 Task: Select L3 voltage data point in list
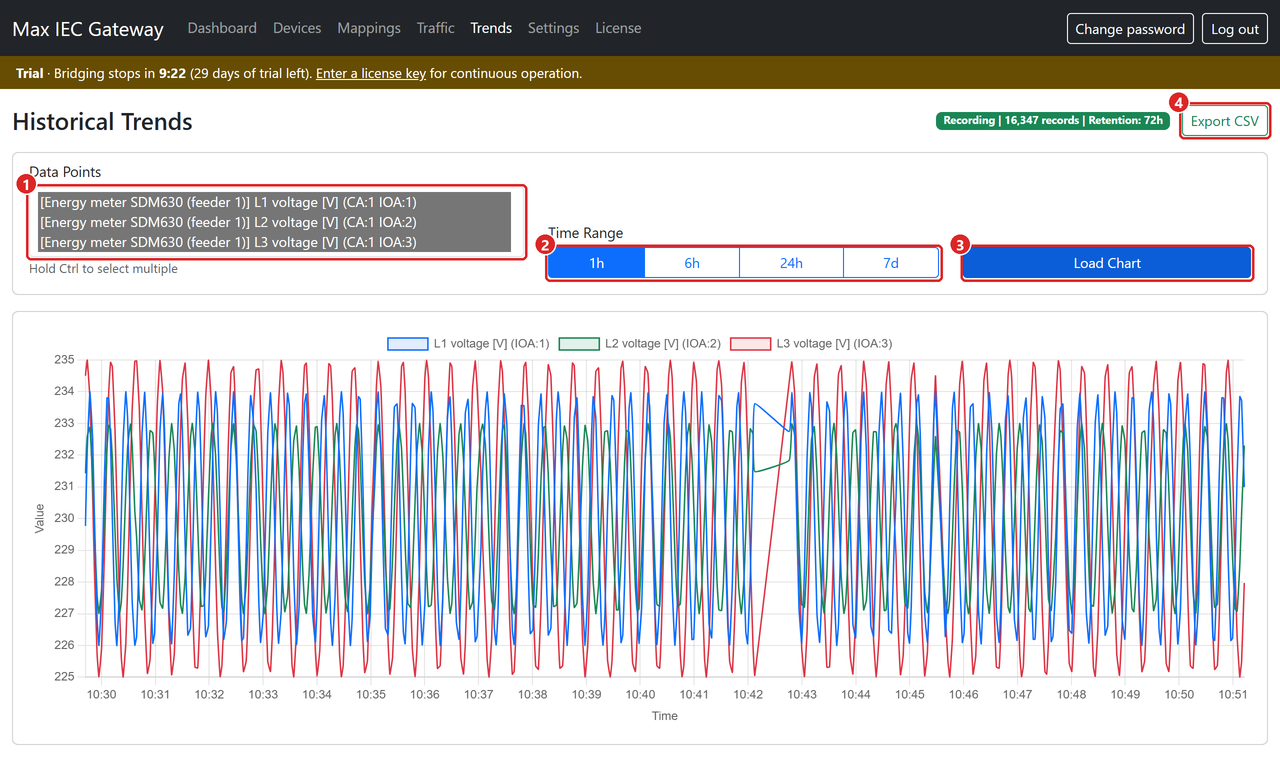point(275,242)
